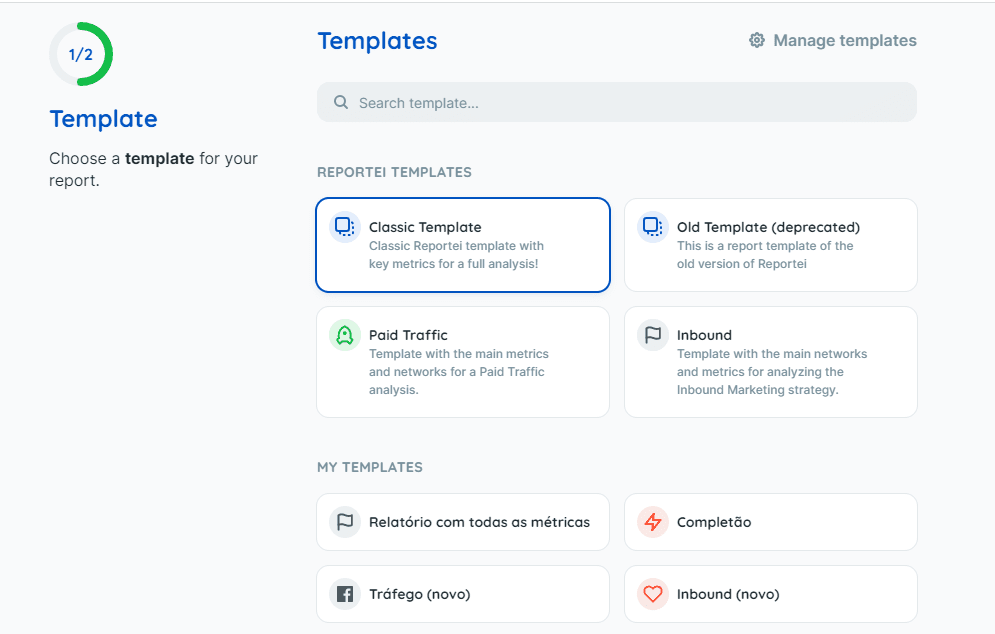Click the Tráfego (novo) Facebook icon
This screenshot has width=995, height=634.
[x=345, y=594]
